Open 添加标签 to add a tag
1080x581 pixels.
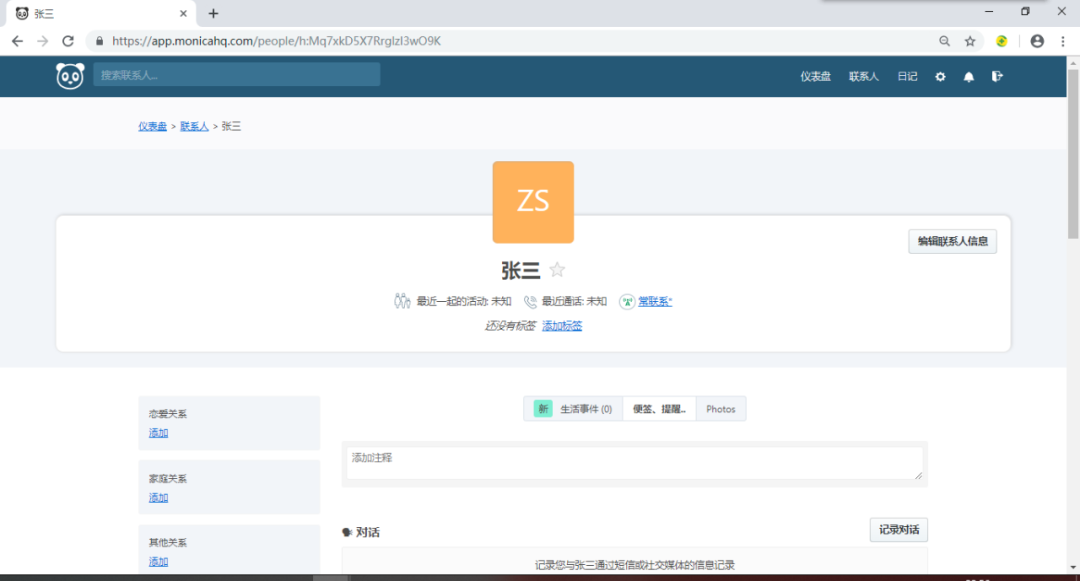click(561, 324)
